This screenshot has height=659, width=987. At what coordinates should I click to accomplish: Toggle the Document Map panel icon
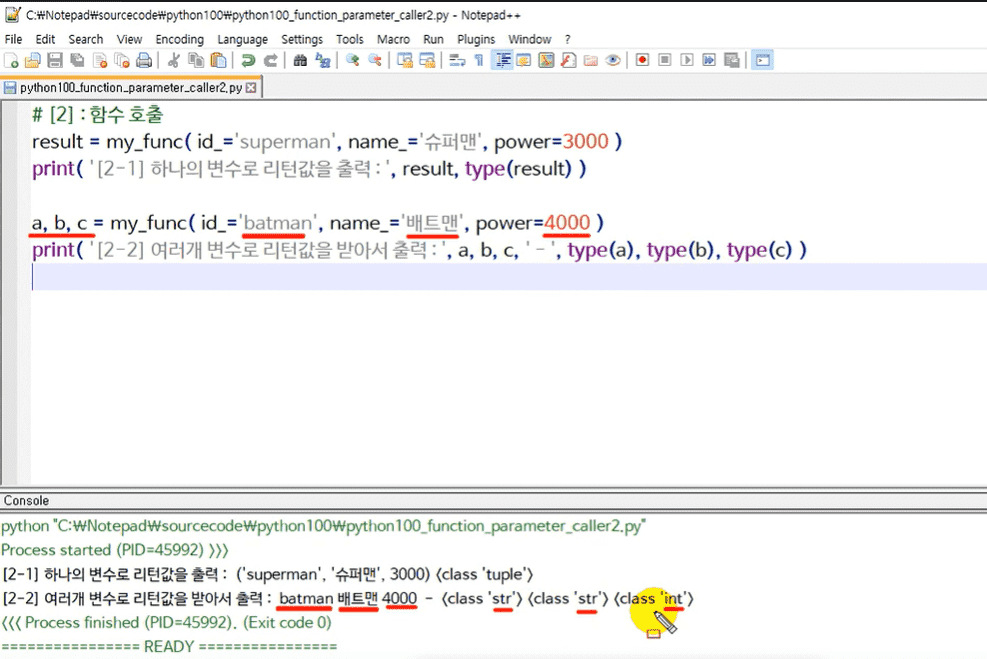click(546, 60)
